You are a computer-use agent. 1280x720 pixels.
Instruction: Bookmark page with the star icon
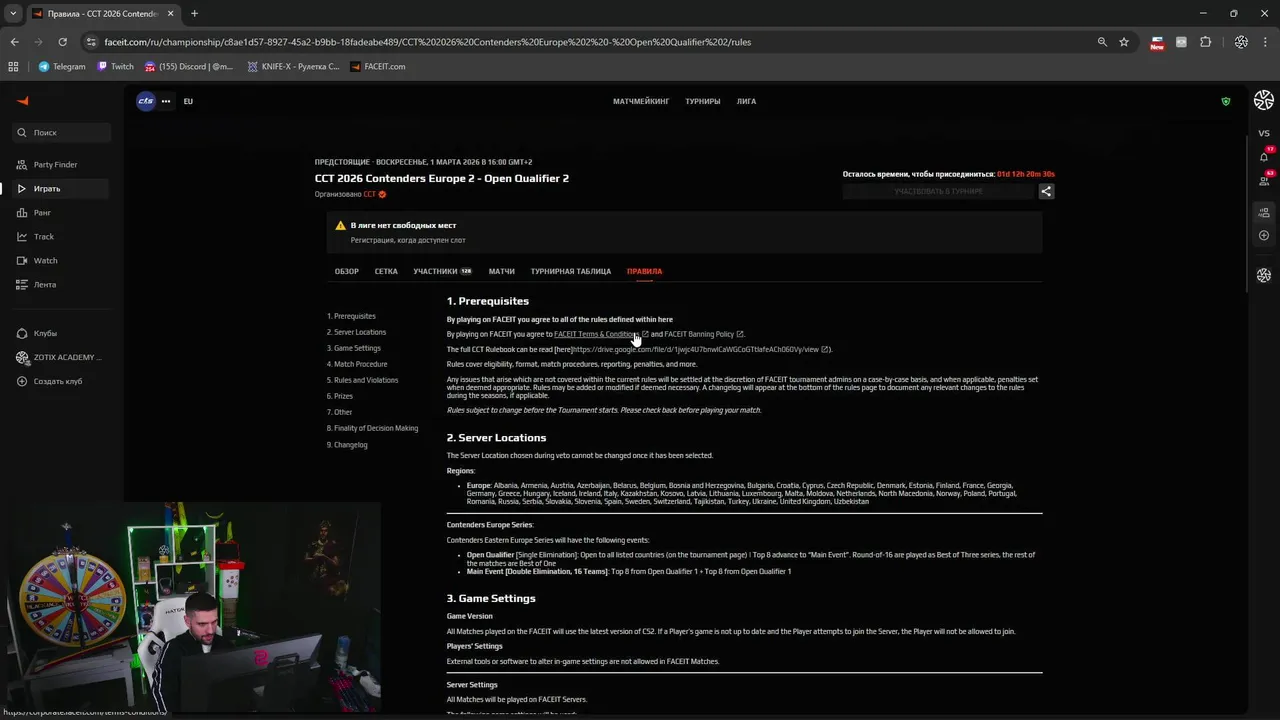click(1124, 42)
